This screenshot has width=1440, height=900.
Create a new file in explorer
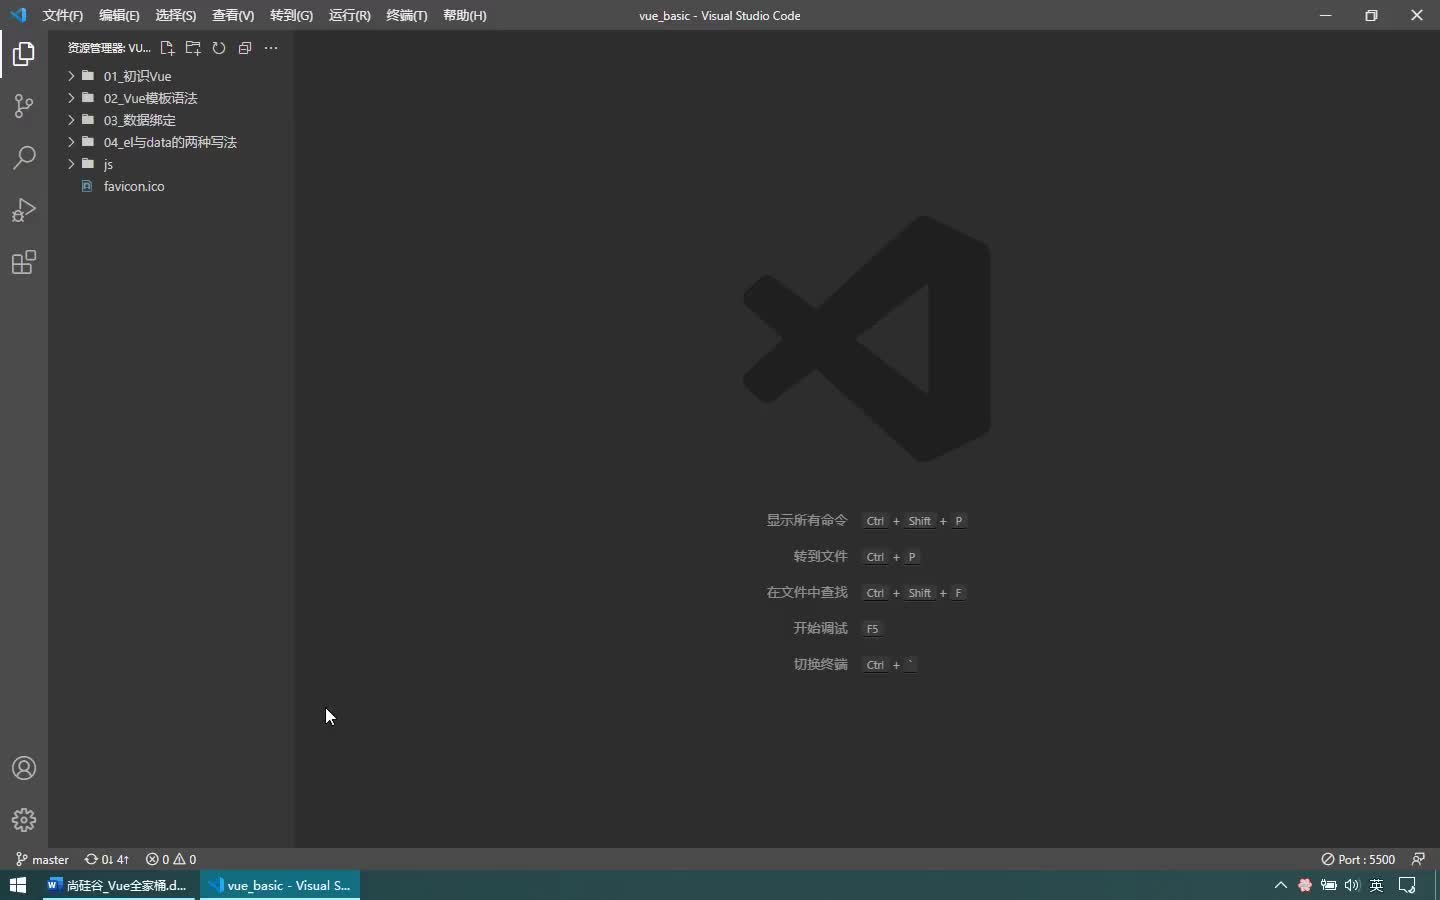[x=167, y=48]
